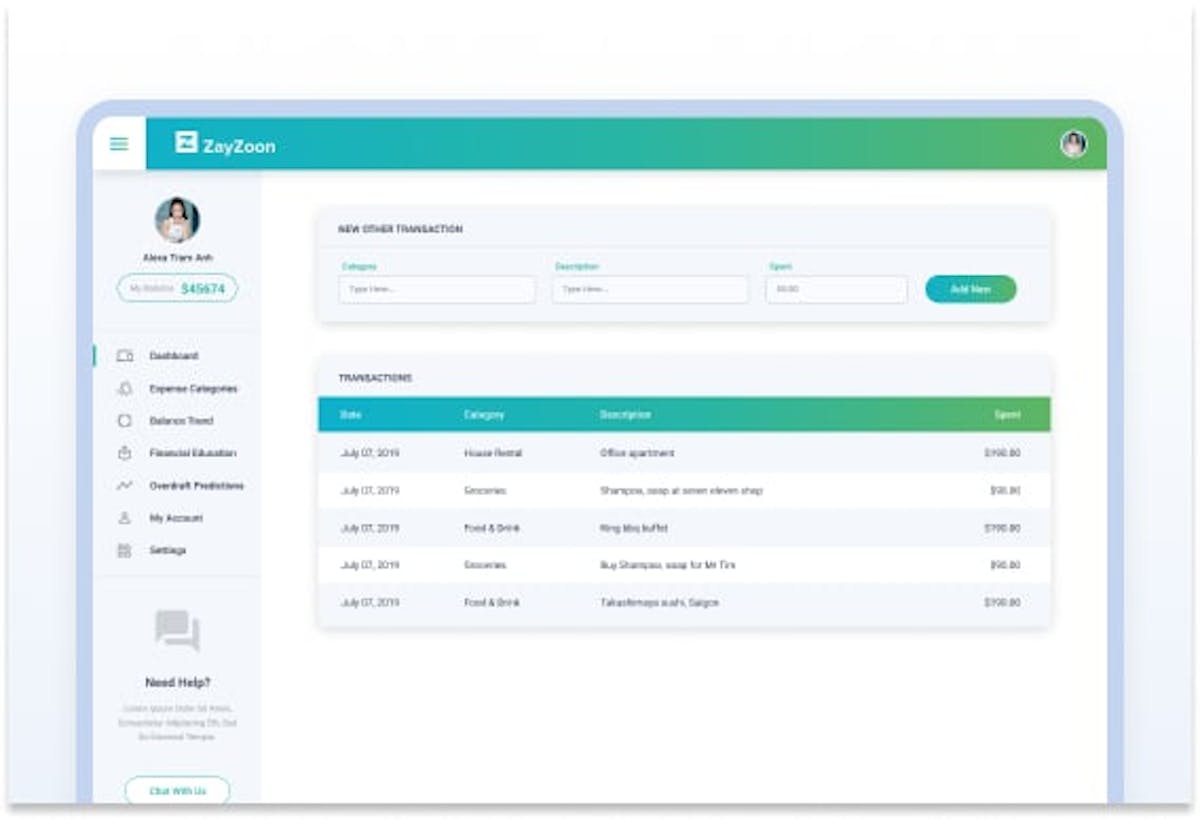The image size is (1200, 820).
Task: Focus the Description input field
Action: point(650,289)
